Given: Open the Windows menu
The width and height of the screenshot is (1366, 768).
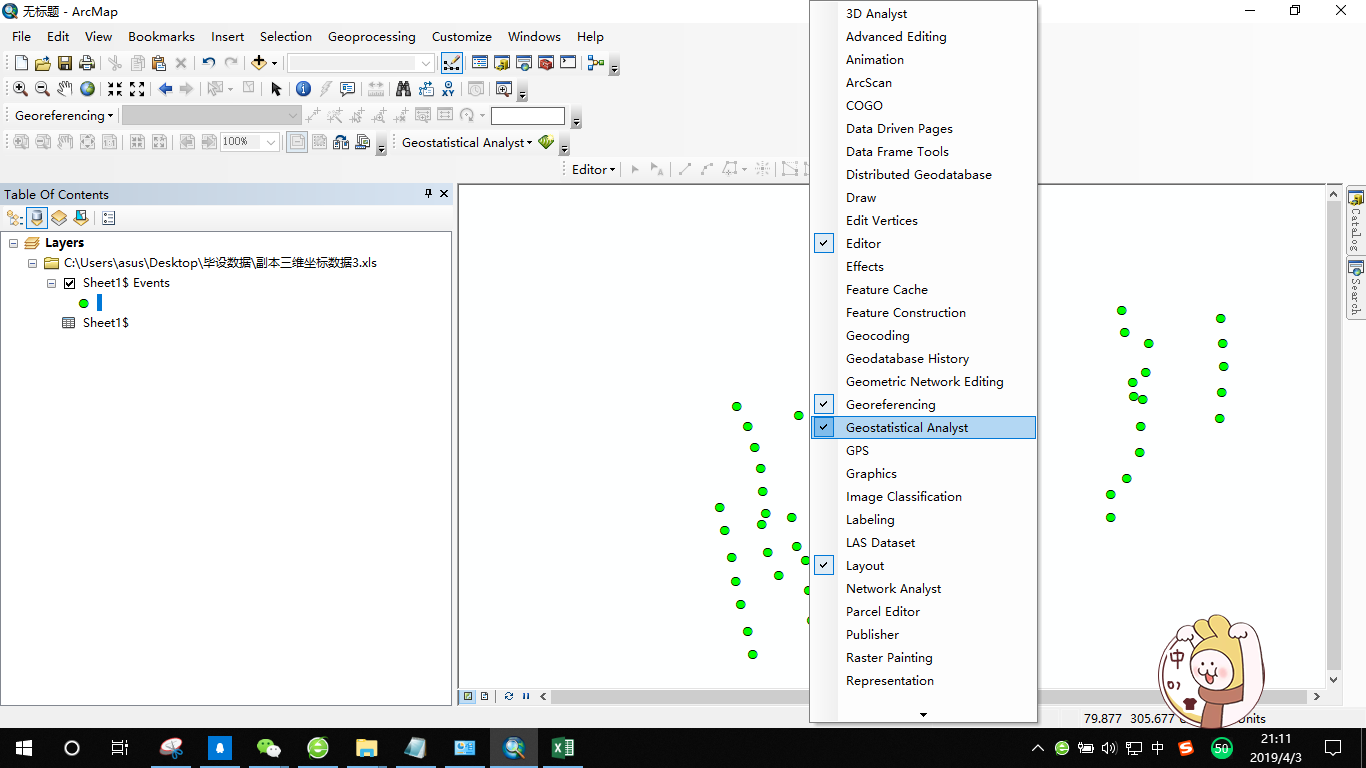Looking at the screenshot, I should coord(534,36).
